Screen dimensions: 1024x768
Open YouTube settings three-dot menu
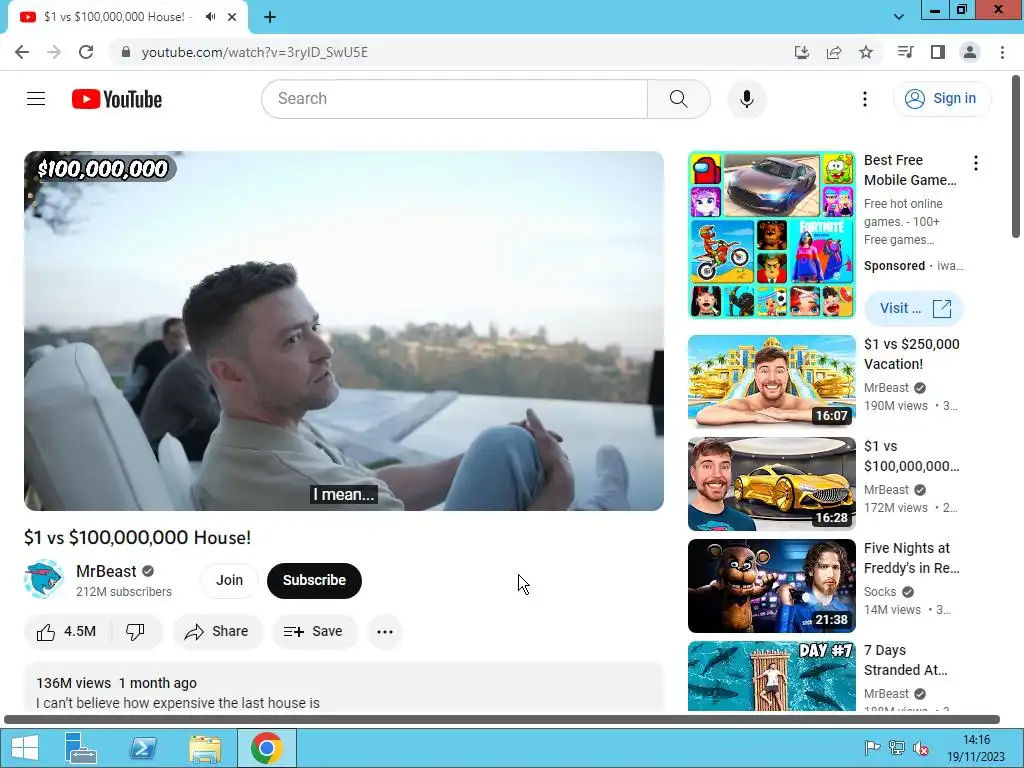click(x=865, y=99)
